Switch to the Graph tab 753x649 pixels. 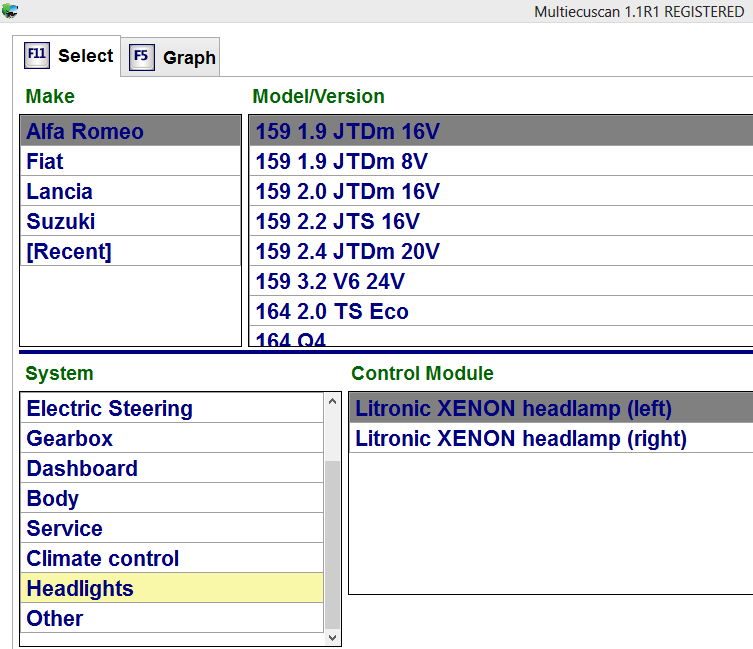(170, 57)
